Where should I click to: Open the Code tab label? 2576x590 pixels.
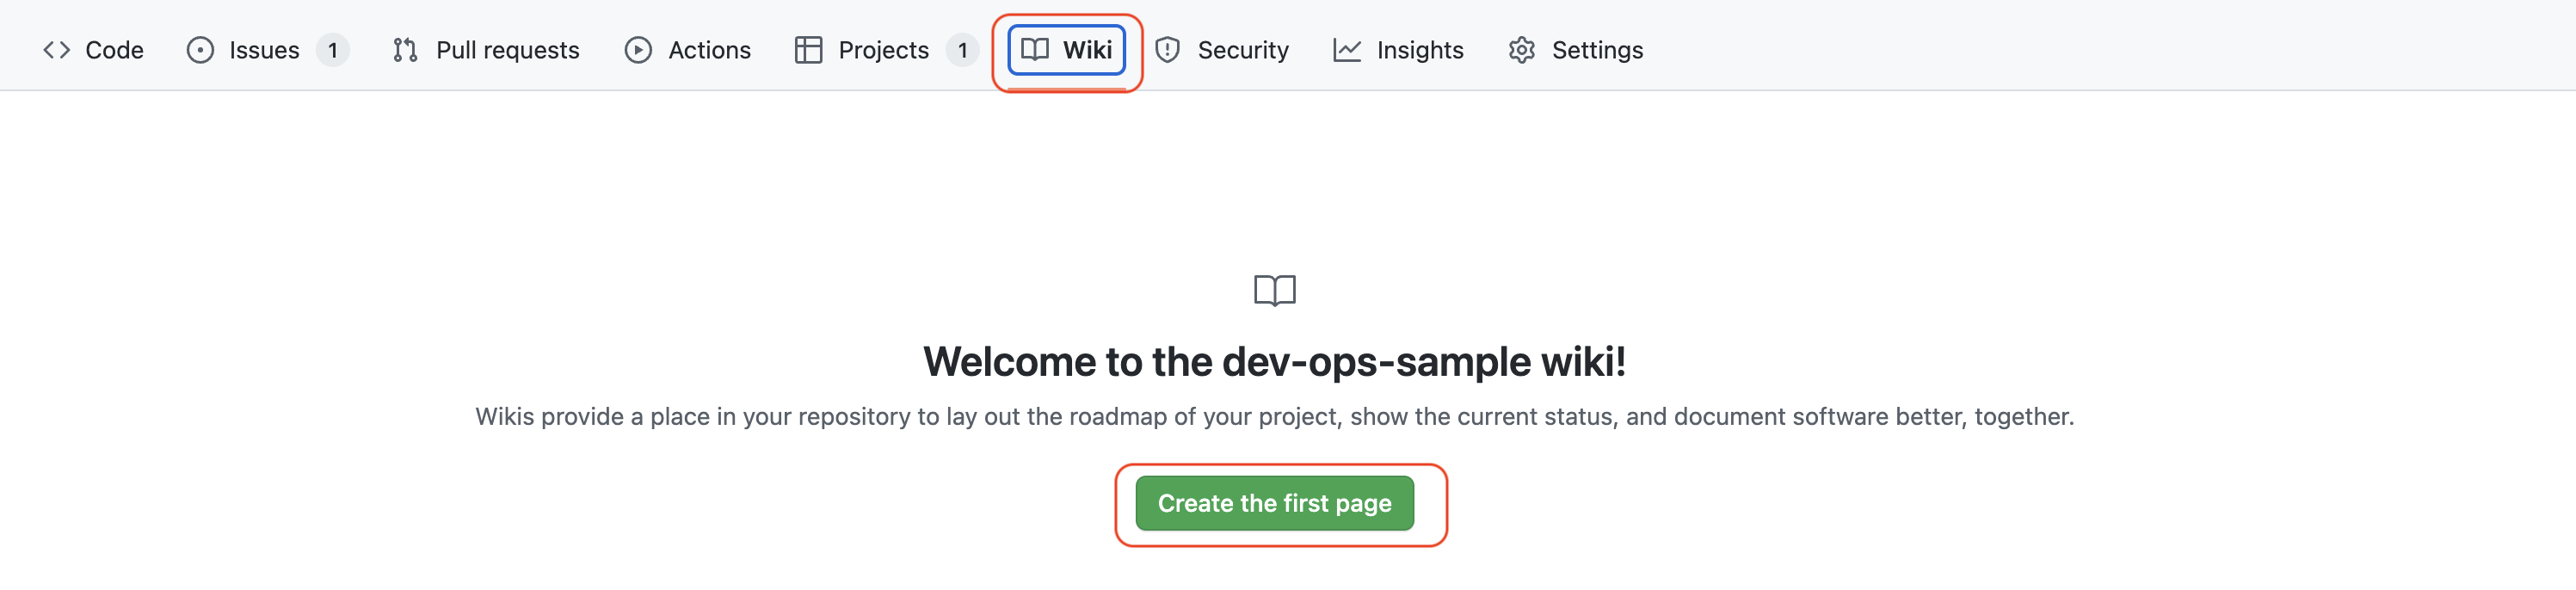(x=114, y=50)
